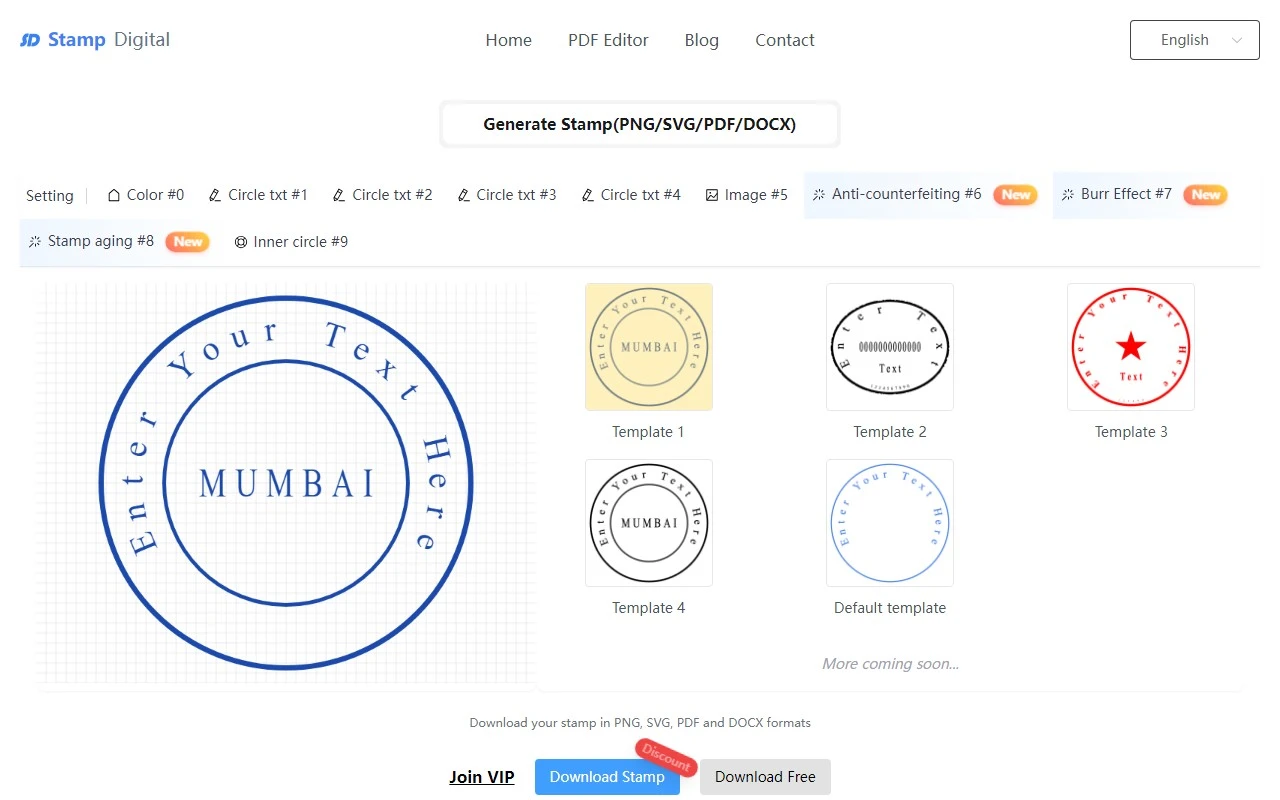Switch to Circle txt #2 tab
The image size is (1280, 800).
pyautogui.click(x=382, y=195)
